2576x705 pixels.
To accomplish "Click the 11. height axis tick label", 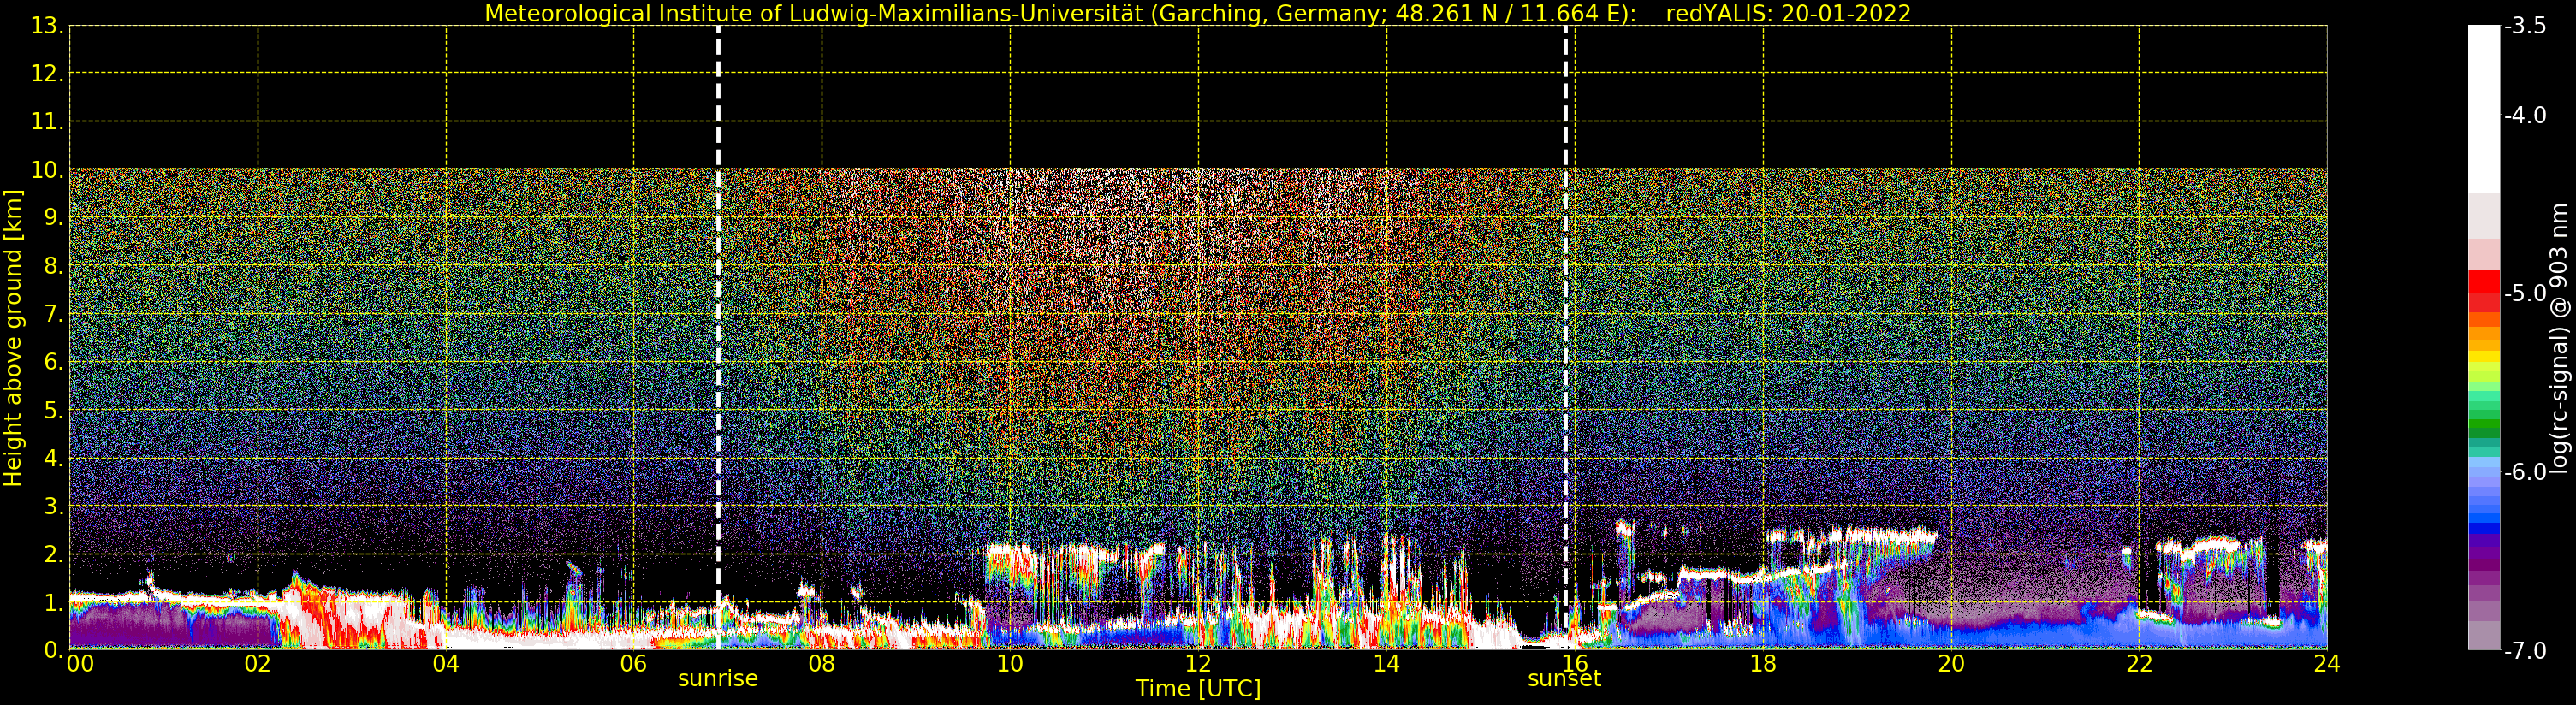I will click(48, 122).
